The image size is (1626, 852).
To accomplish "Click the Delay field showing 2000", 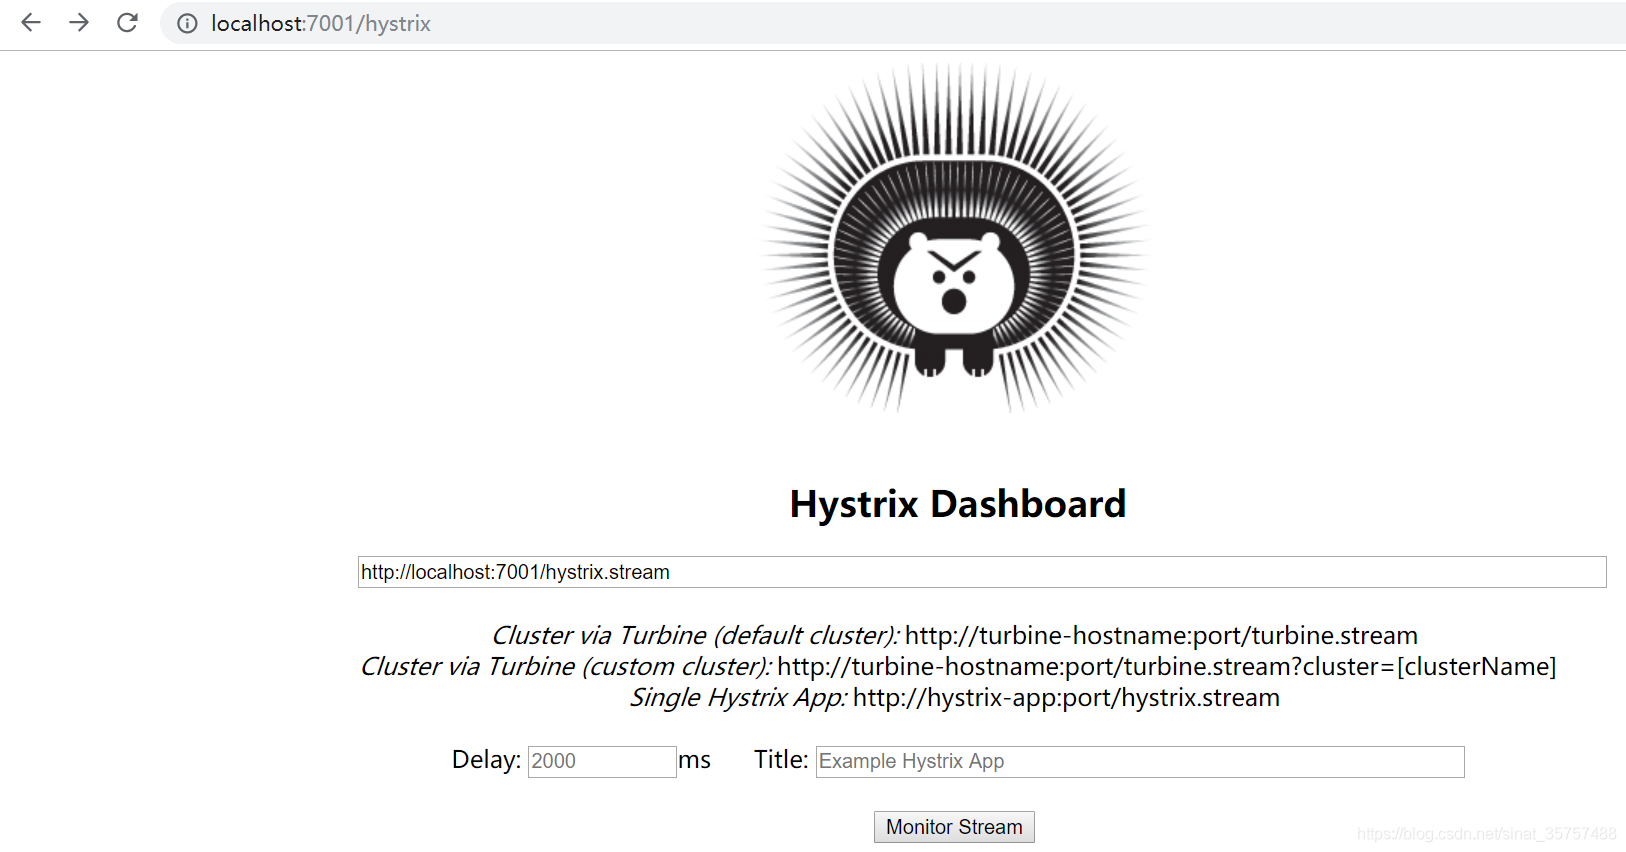I will [x=602, y=761].
